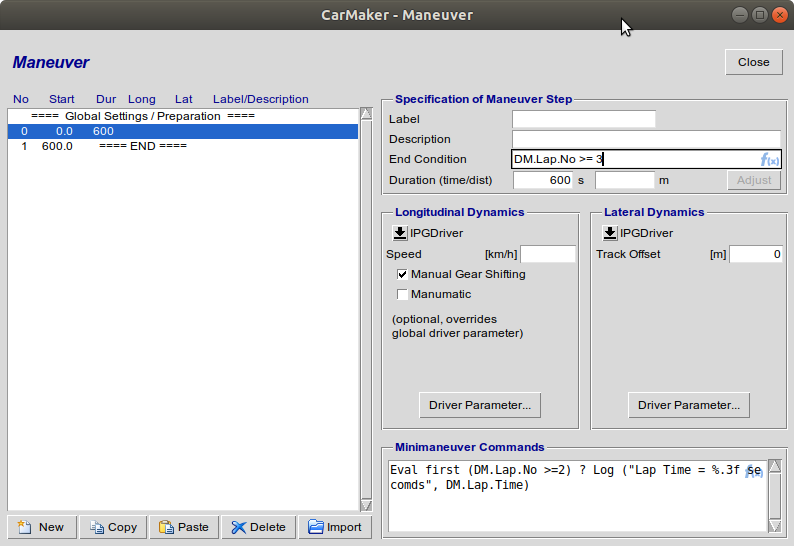Viewport: 794px width, 546px height.
Task: Click the No column header
Action: pos(21,99)
